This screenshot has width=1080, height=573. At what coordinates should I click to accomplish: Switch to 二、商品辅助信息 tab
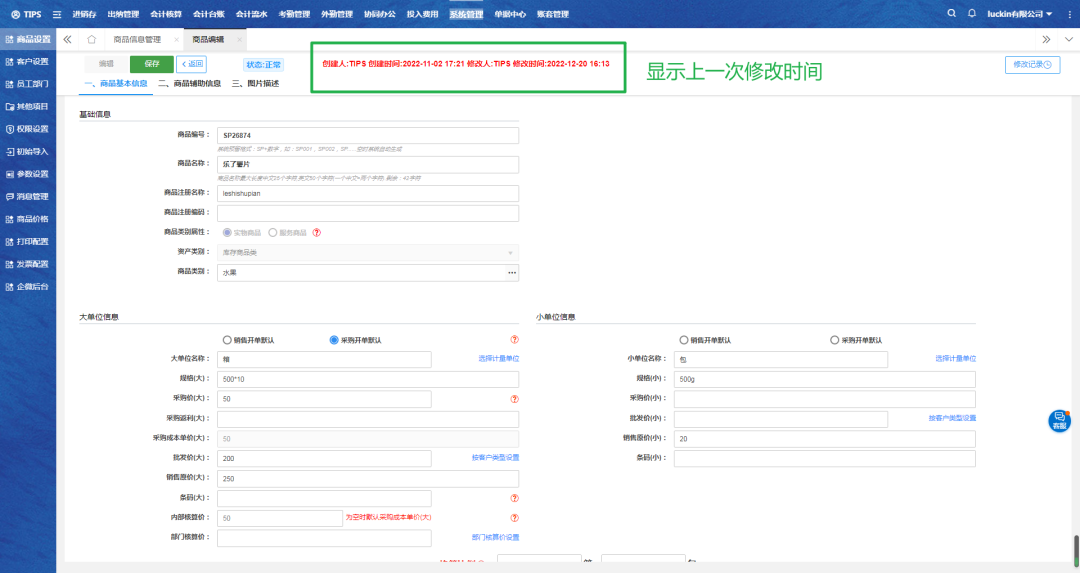(189, 84)
